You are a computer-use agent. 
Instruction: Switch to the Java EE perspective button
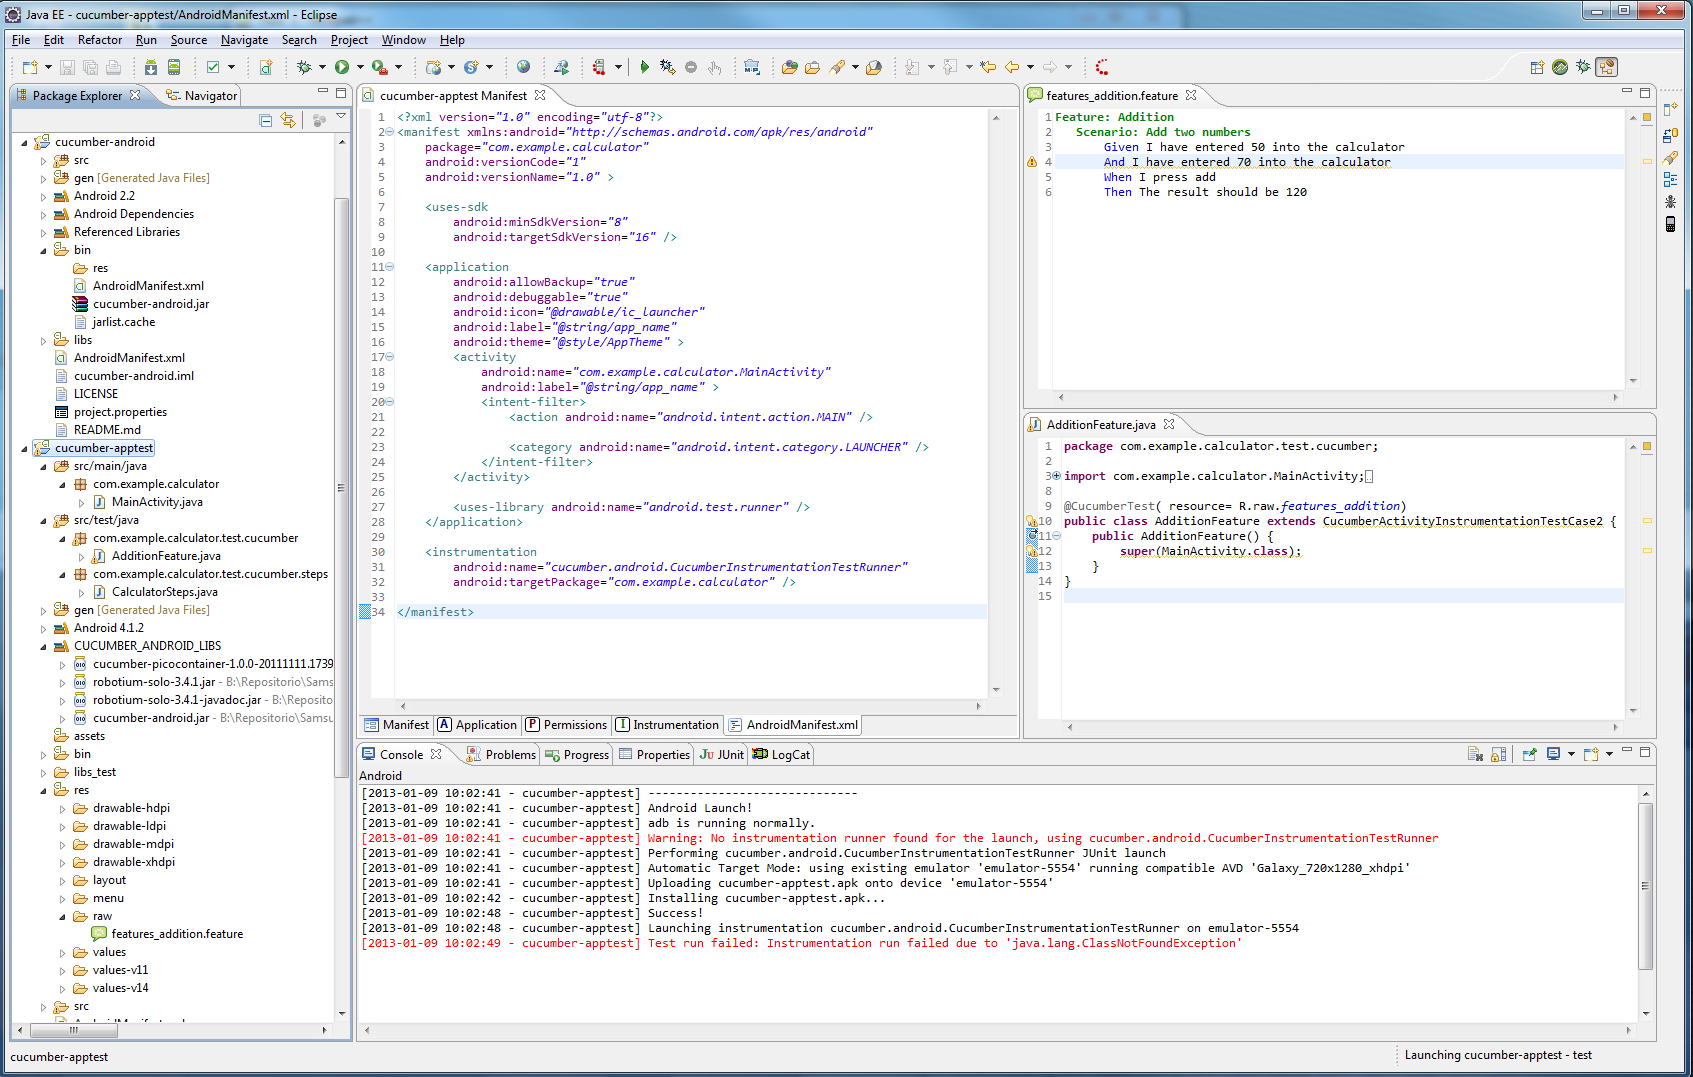click(1607, 67)
